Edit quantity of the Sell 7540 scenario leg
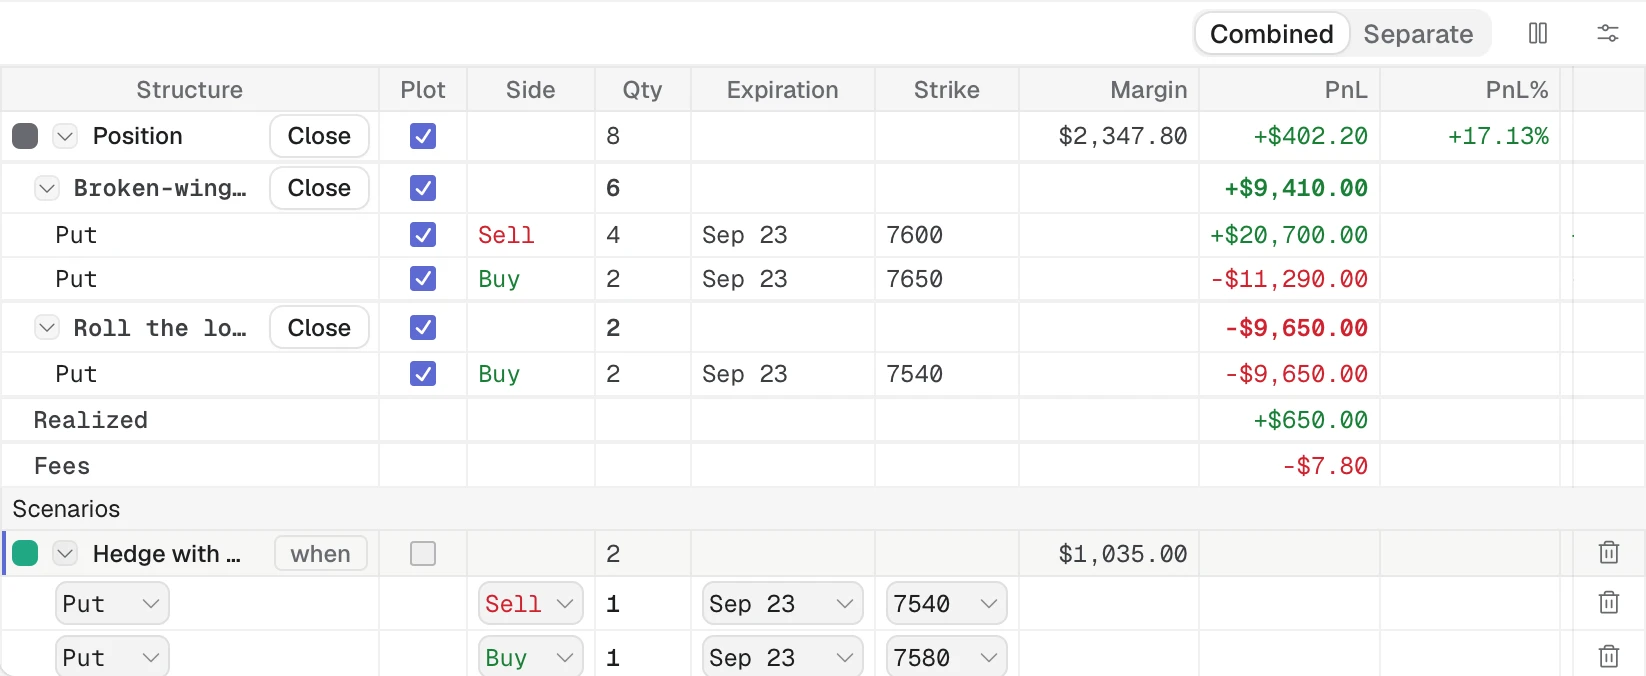The width and height of the screenshot is (1646, 676). point(613,604)
